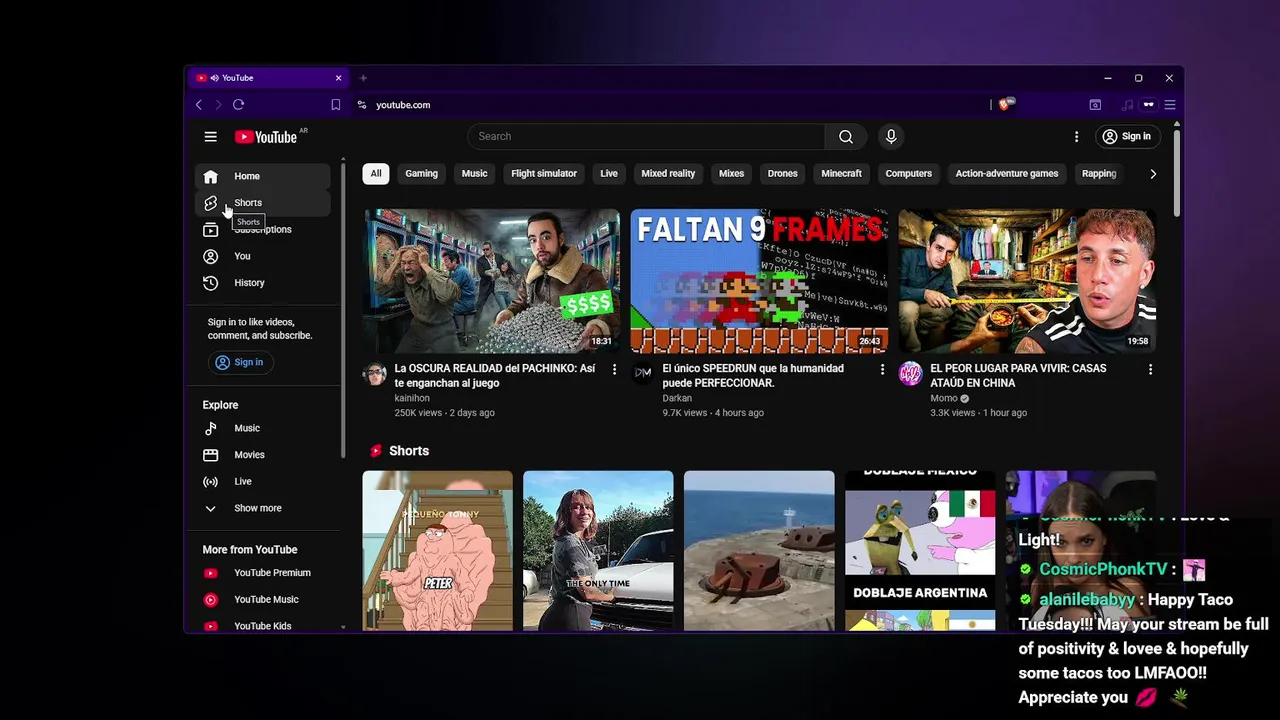The width and height of the screenshot is (1280, 720).
Task: Select the Gaming filter chip
Action: pos(421,174)
